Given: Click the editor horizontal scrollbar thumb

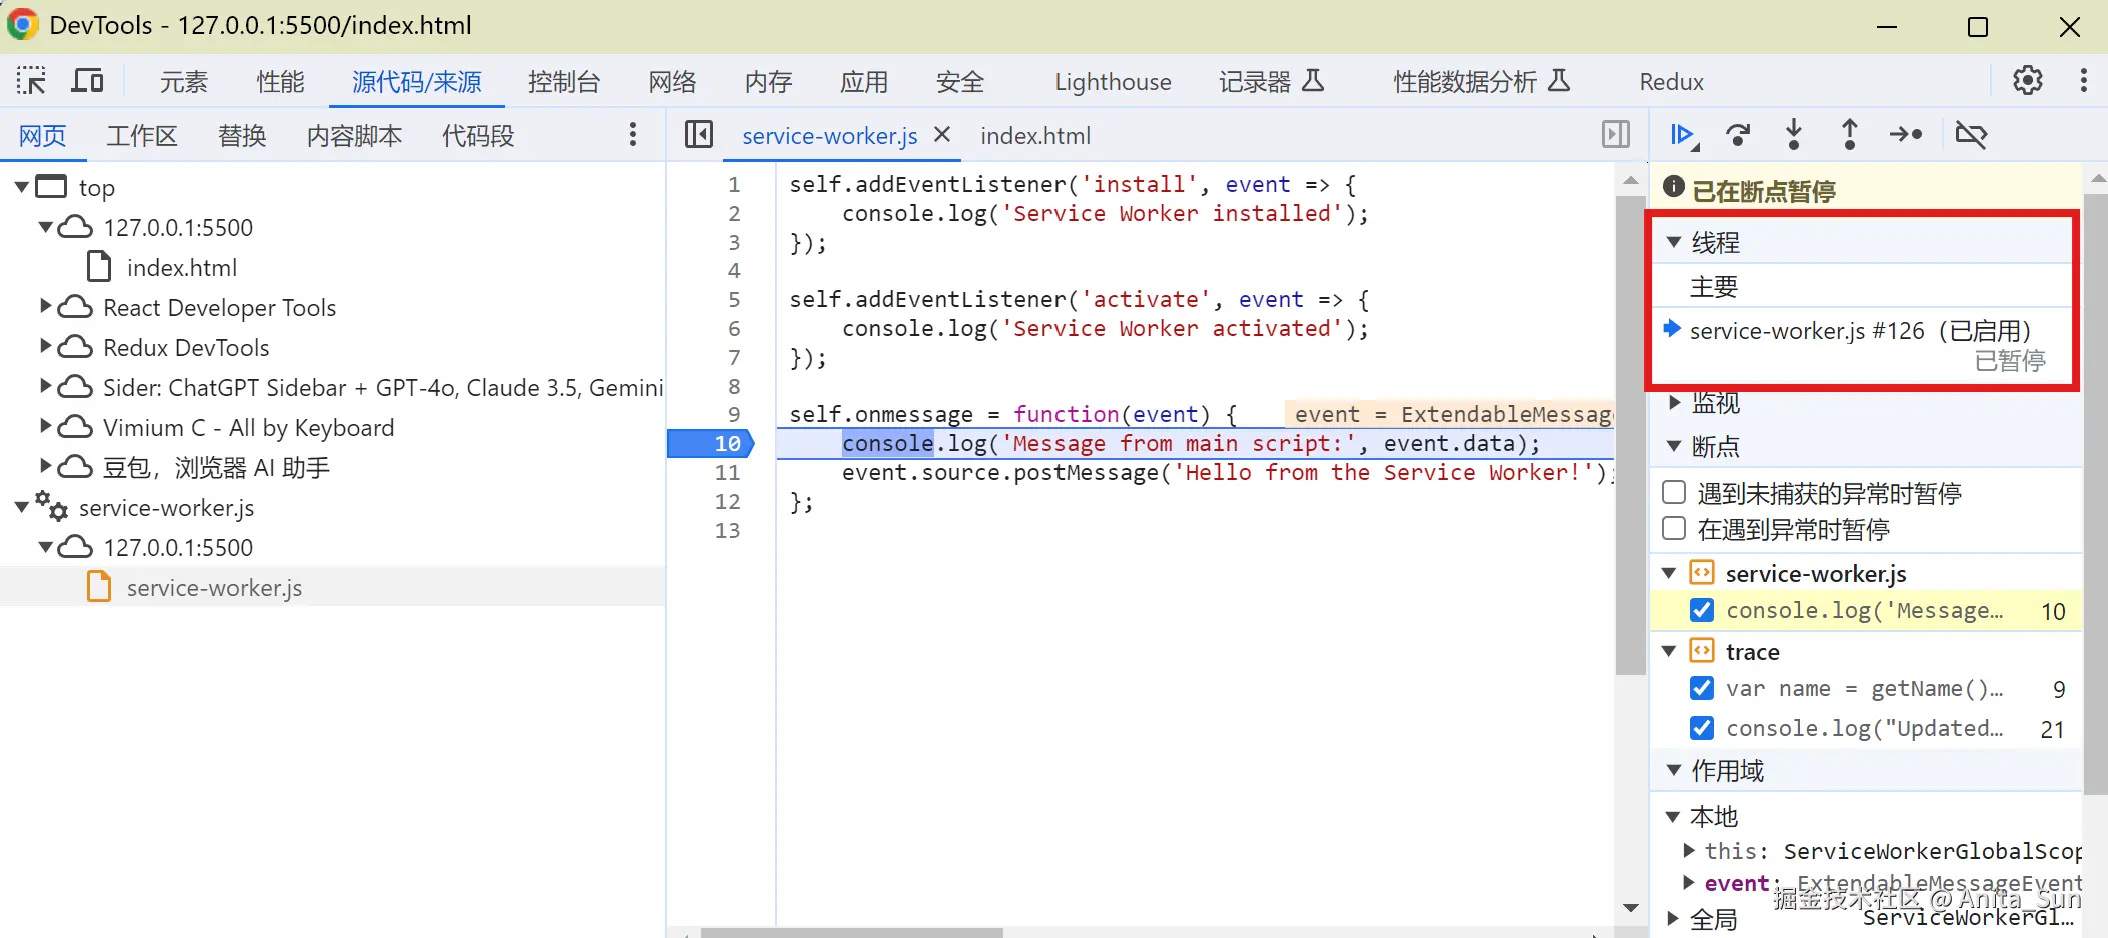Looking at the screenshot, I should (851, 932).
